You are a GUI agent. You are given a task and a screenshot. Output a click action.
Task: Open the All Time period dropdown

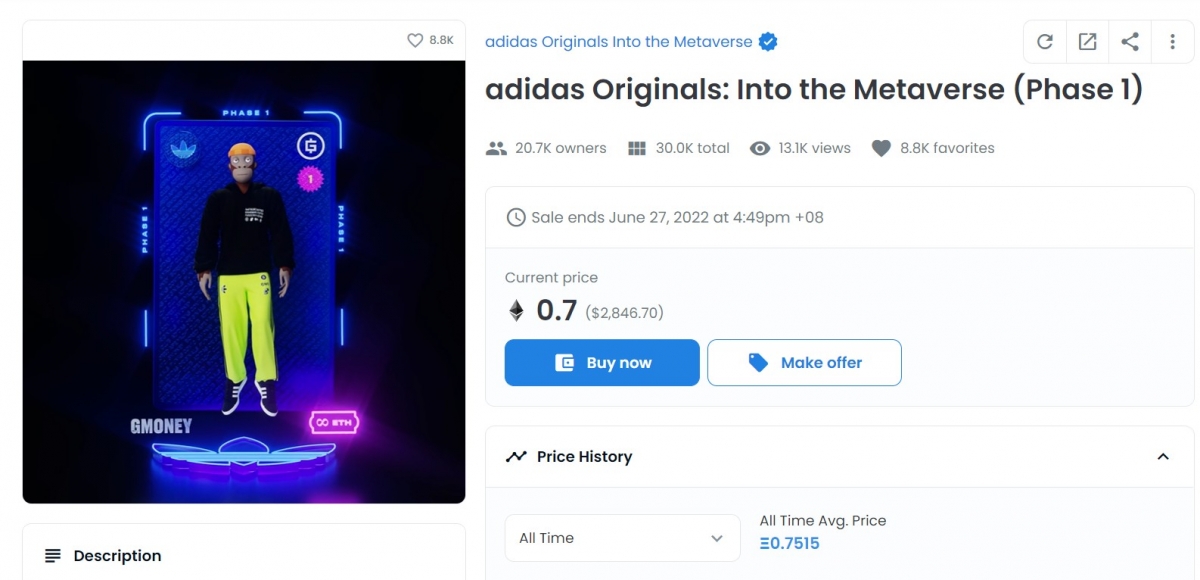point(622,537)
